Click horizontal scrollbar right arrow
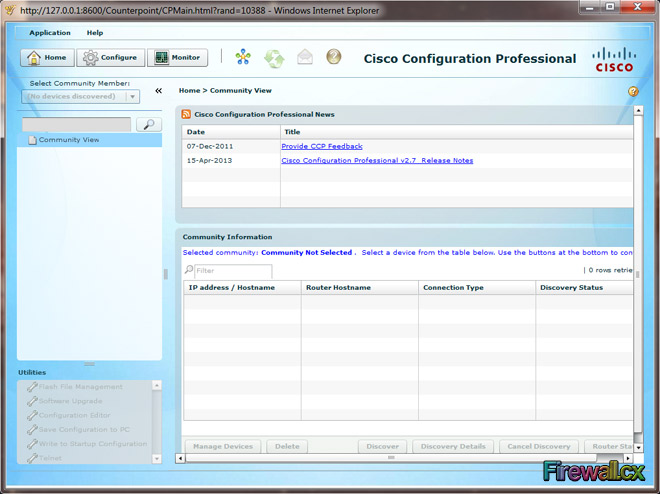 628,458
